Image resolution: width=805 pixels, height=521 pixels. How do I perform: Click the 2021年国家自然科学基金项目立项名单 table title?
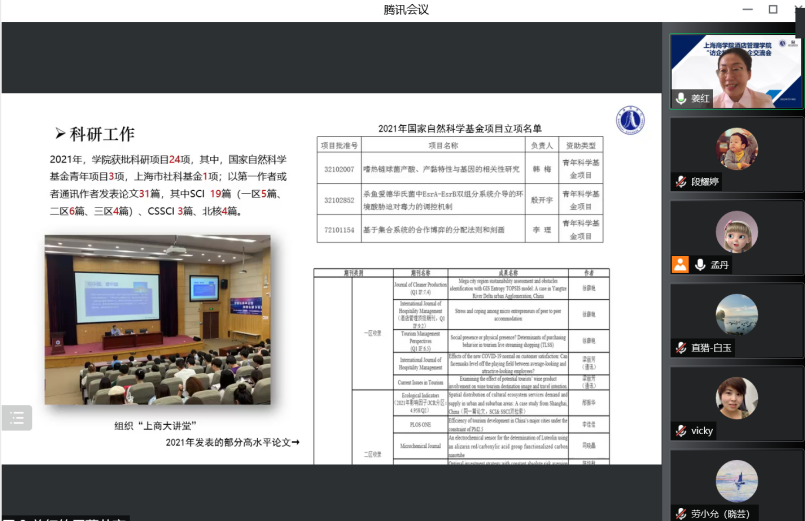(x=459, y=128)
